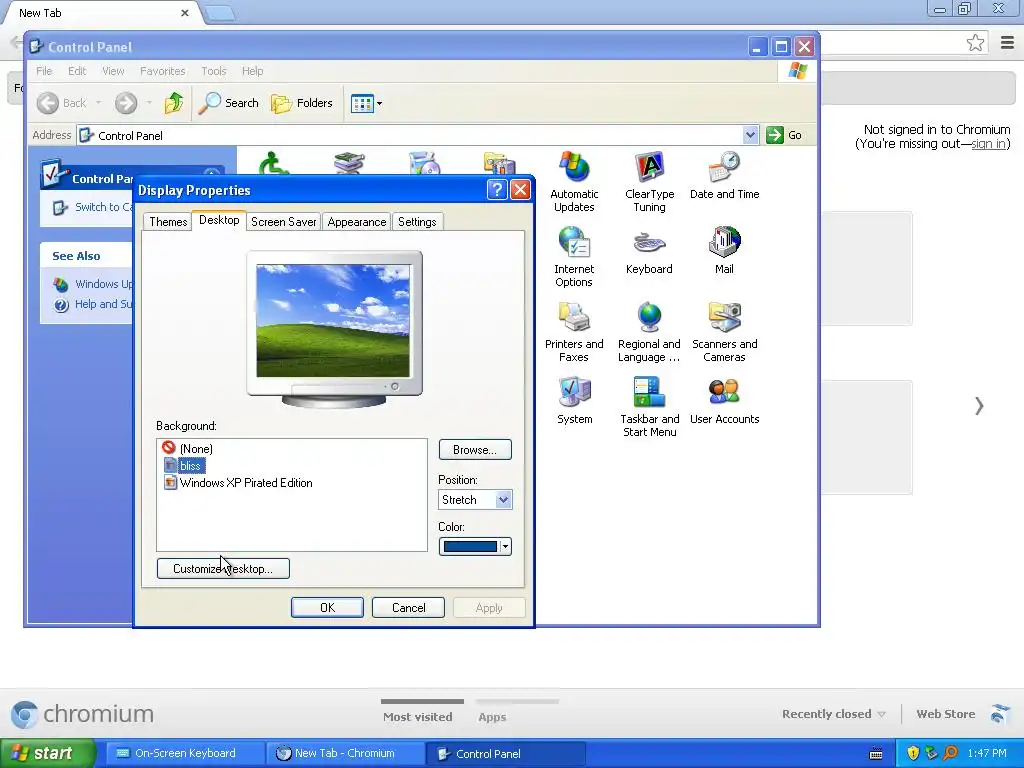Click the security shield tray icon

(913, 753)
